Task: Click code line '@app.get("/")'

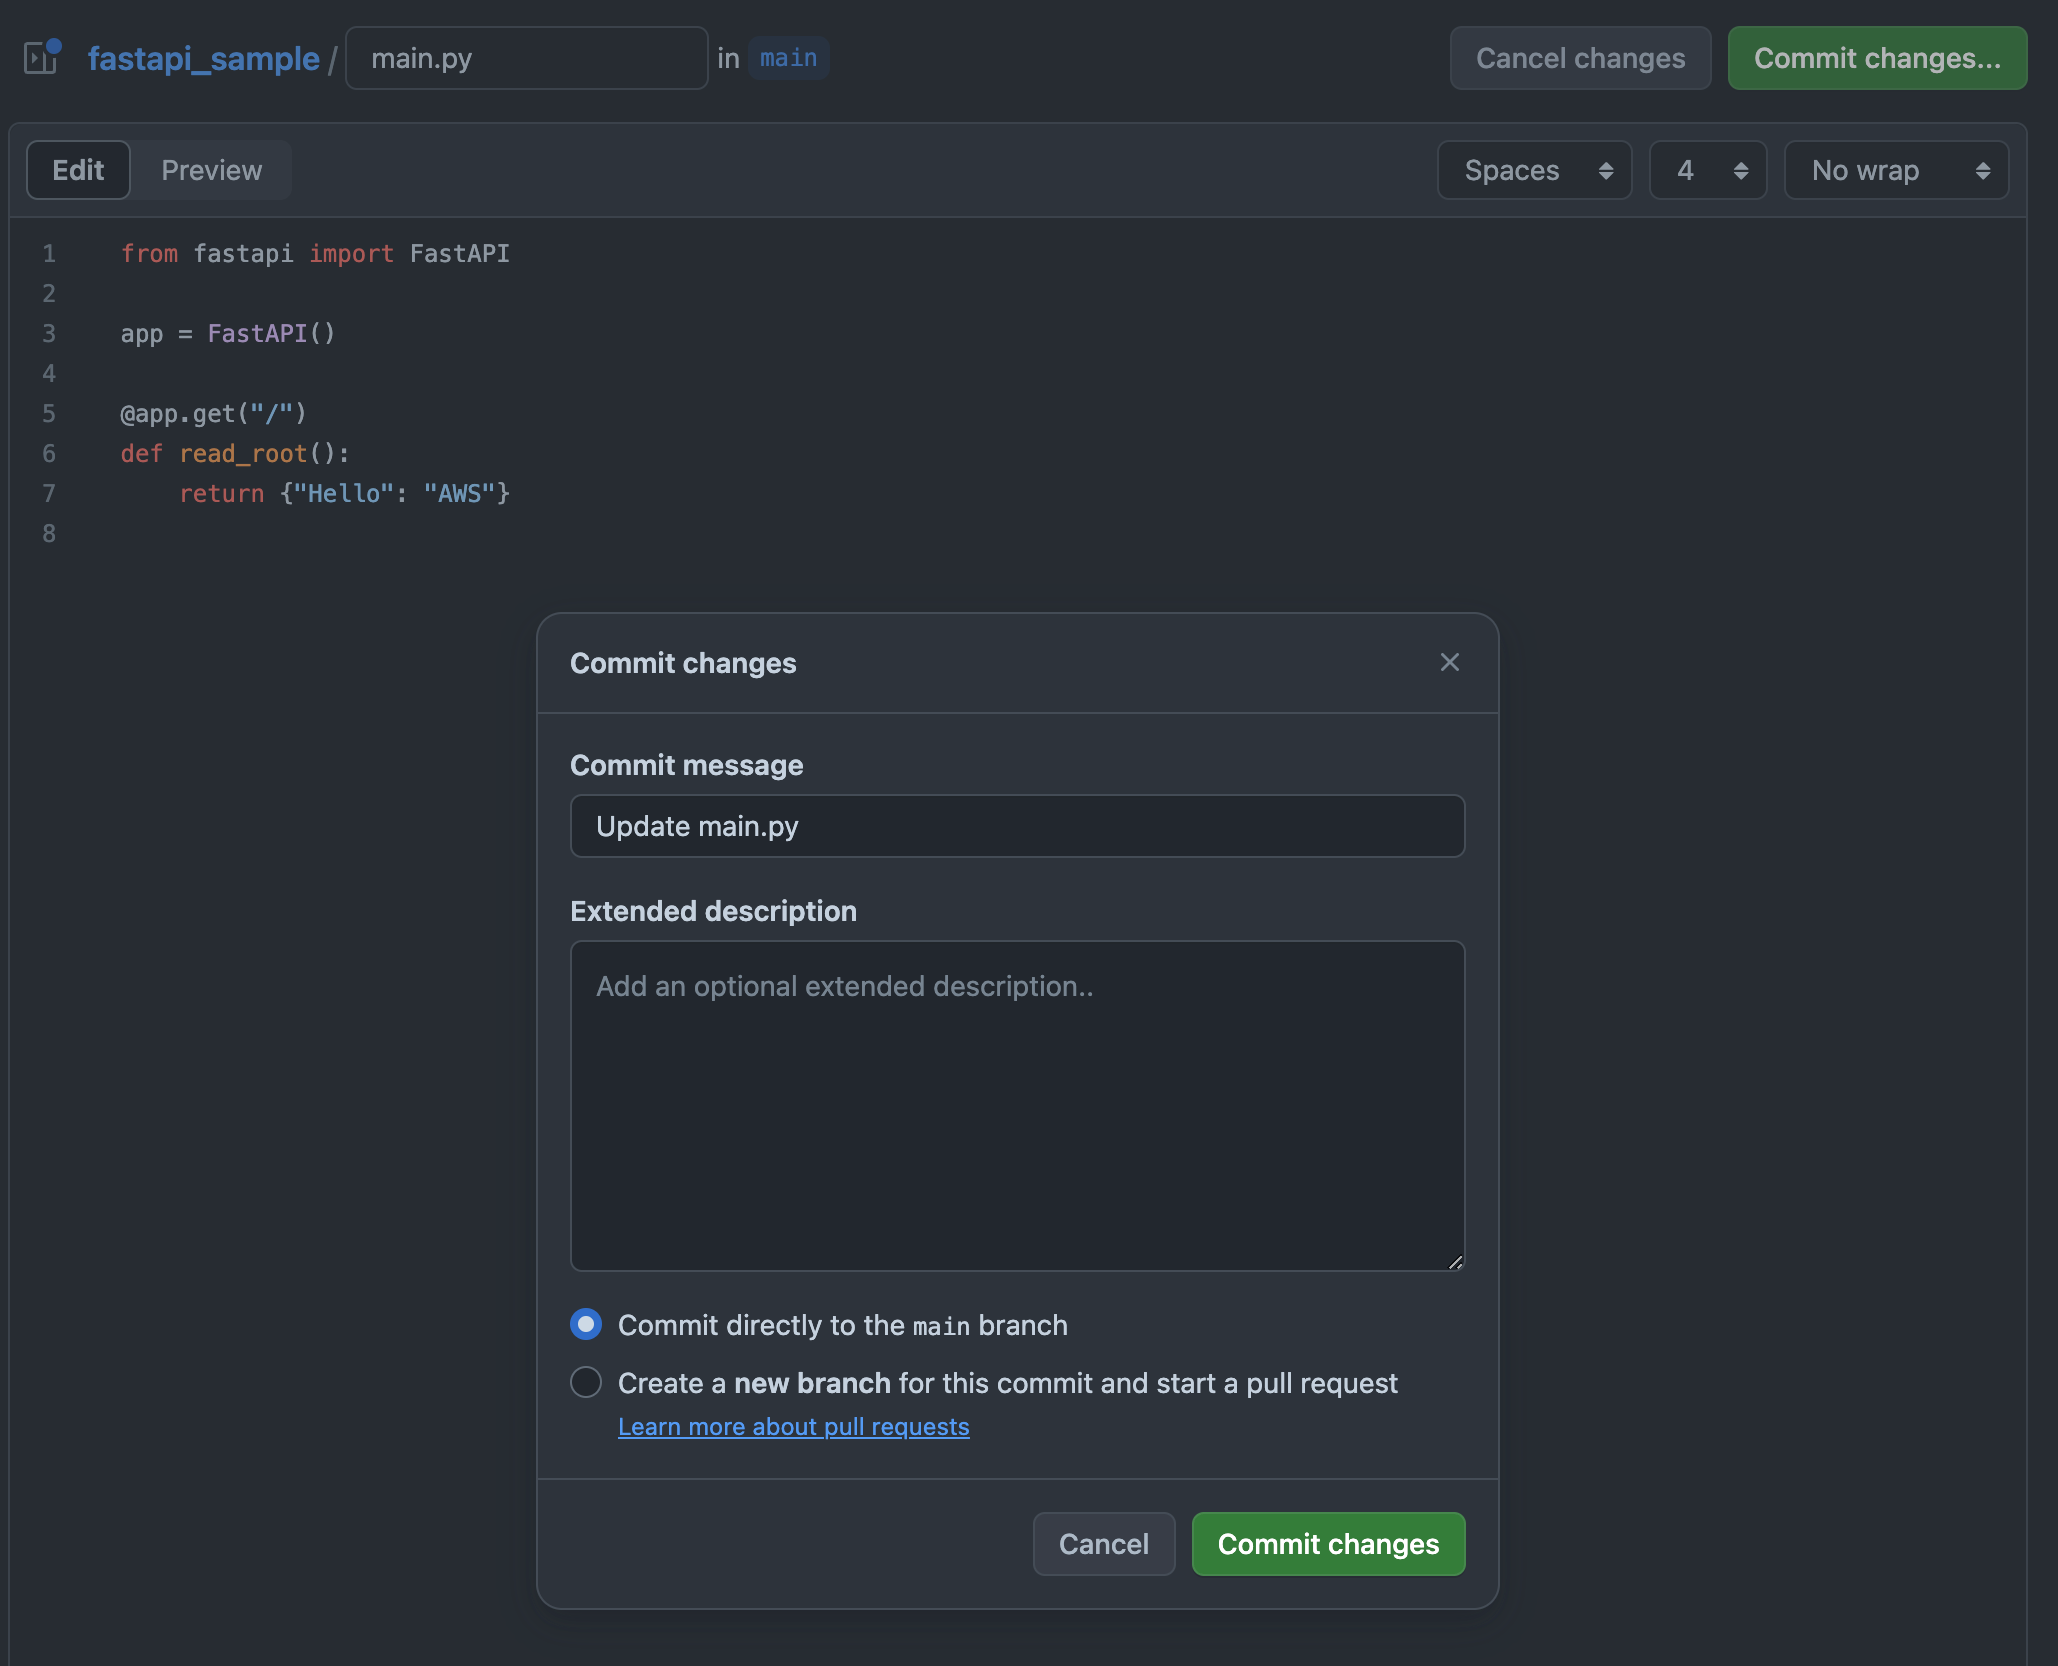Action: [214, 414]
